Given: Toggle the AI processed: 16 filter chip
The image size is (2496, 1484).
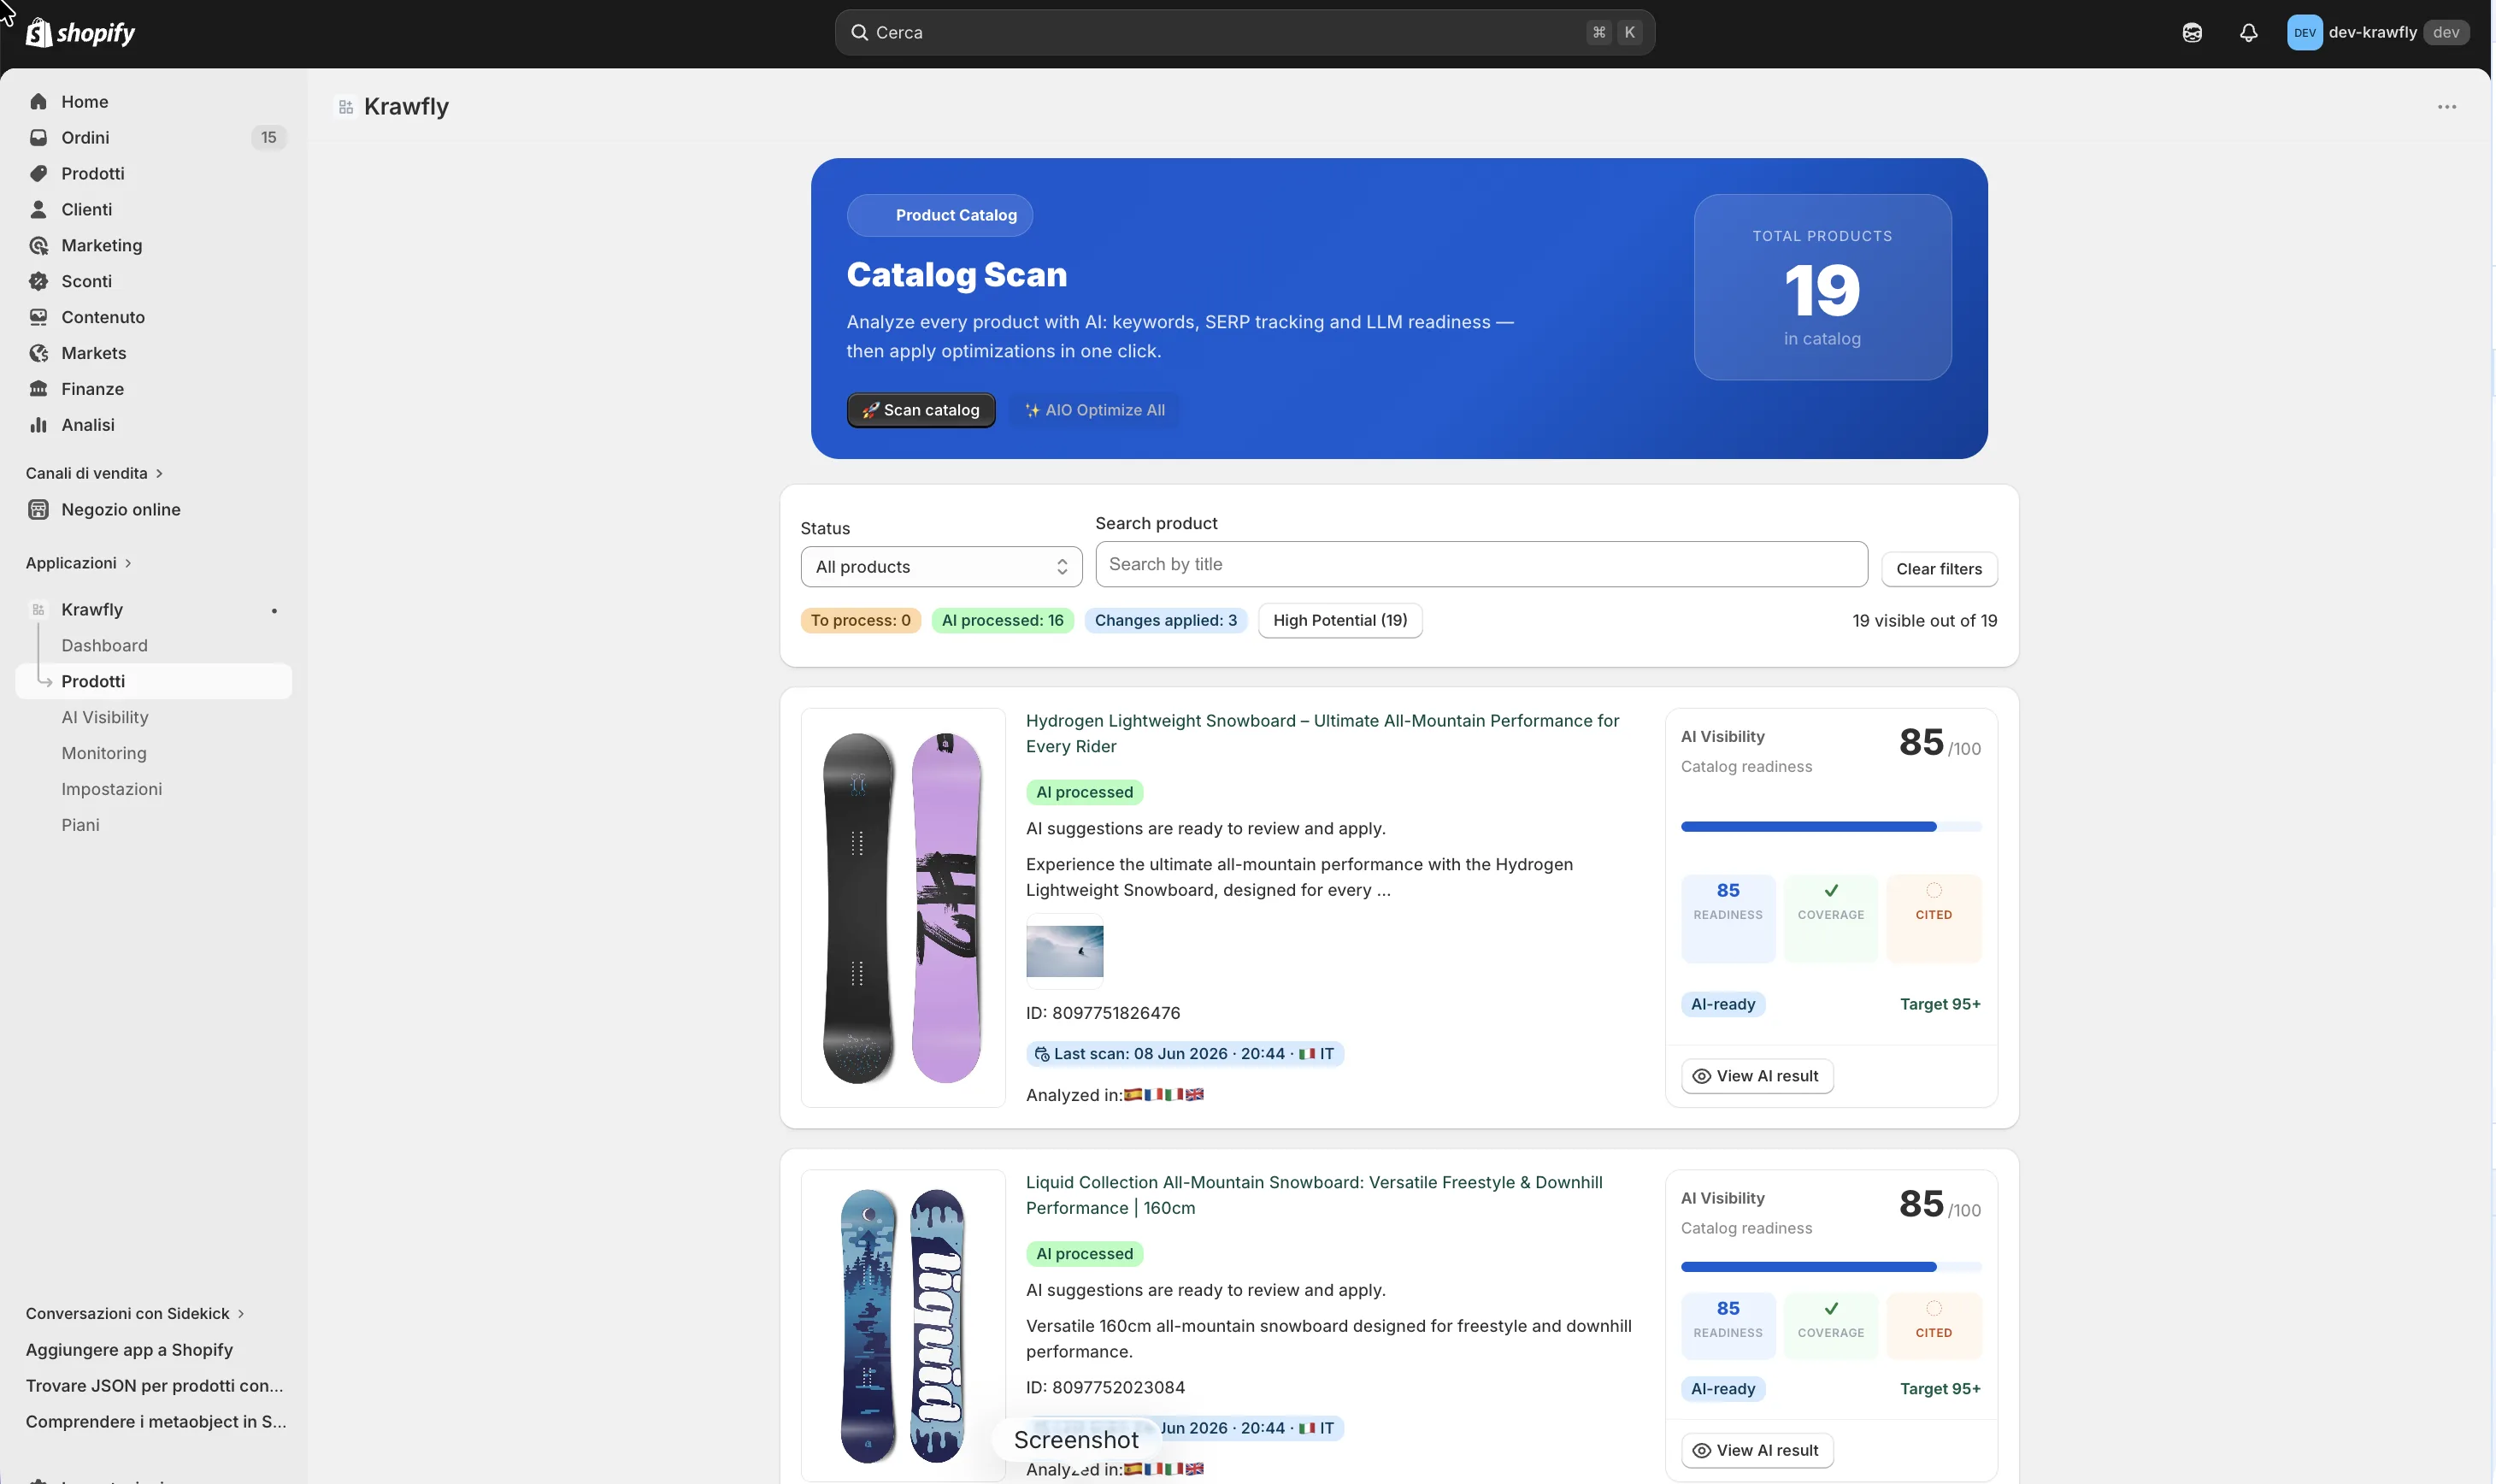Looking at the screenshot, I should point(1002,621).
